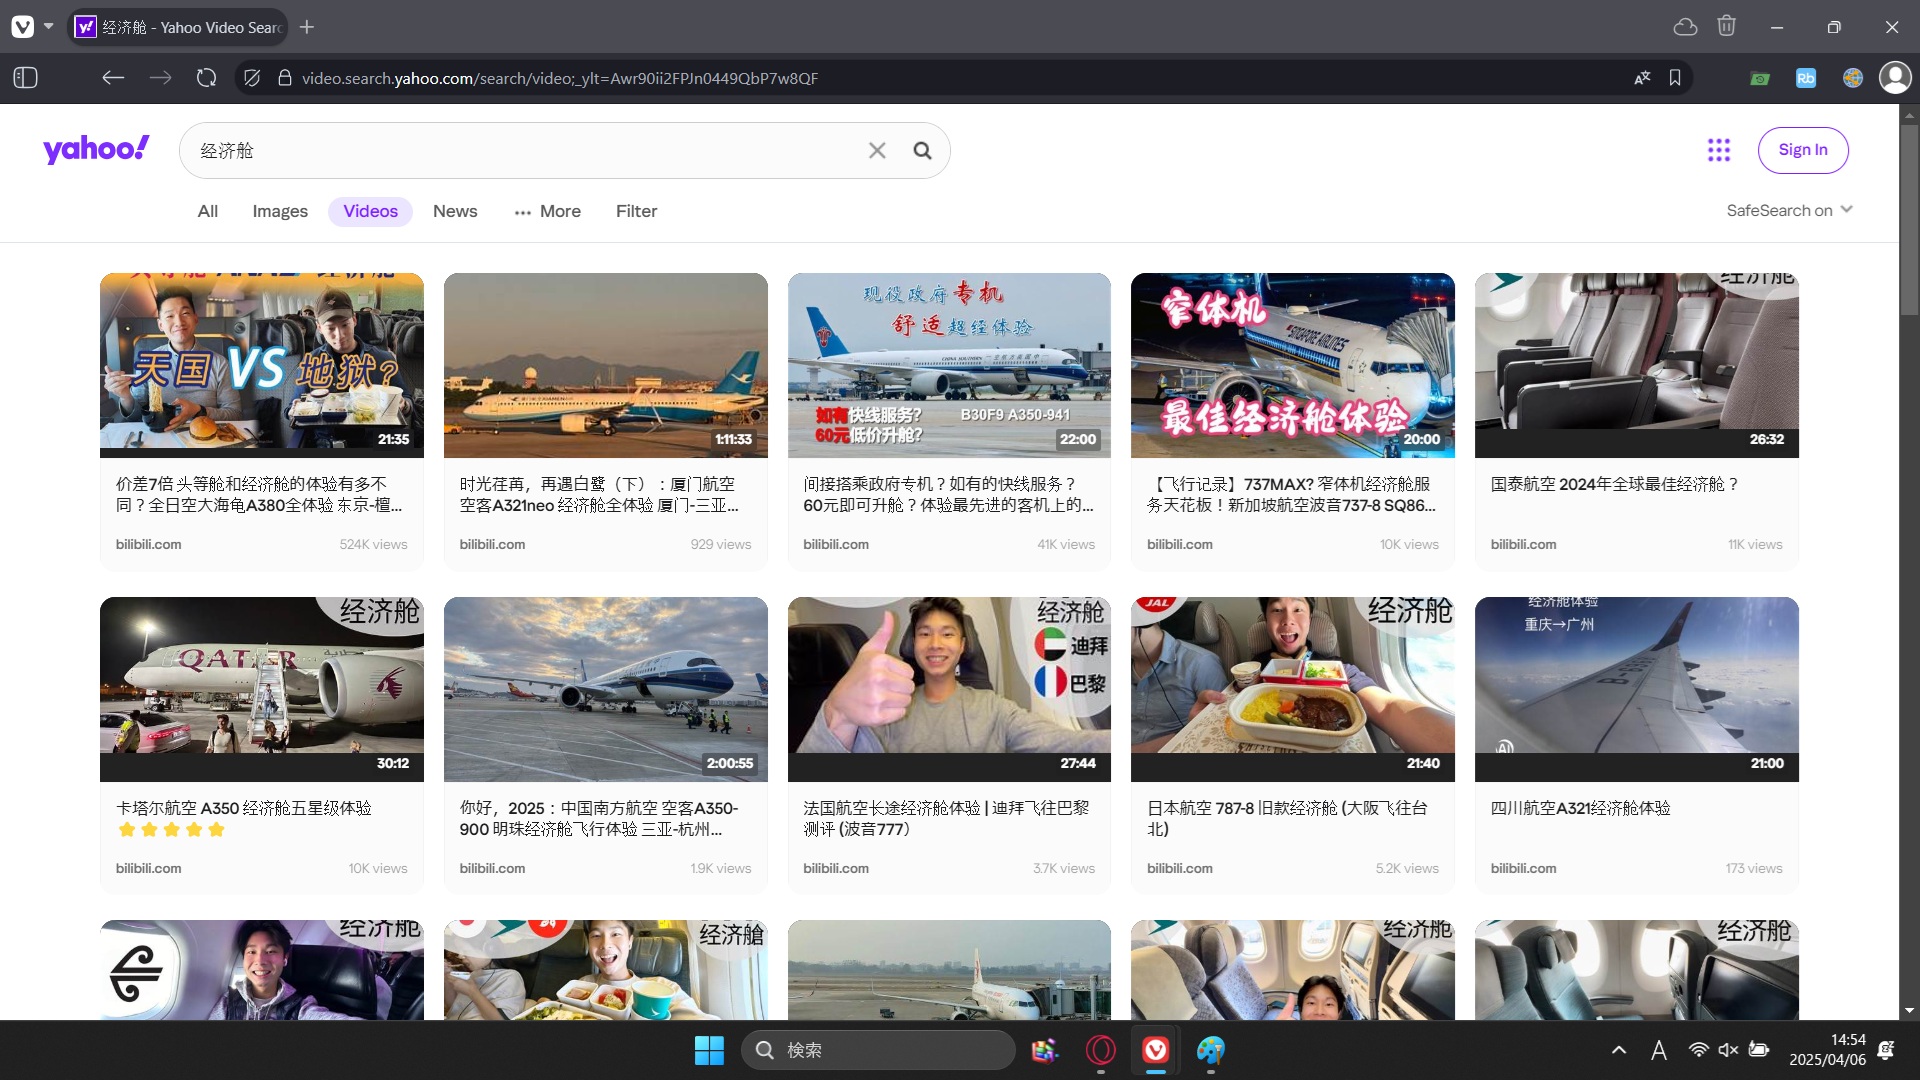This screenshot has height=1080, width=1920.
Task: Click the Yahoo apps grid icon
Action: point(1718,150)
